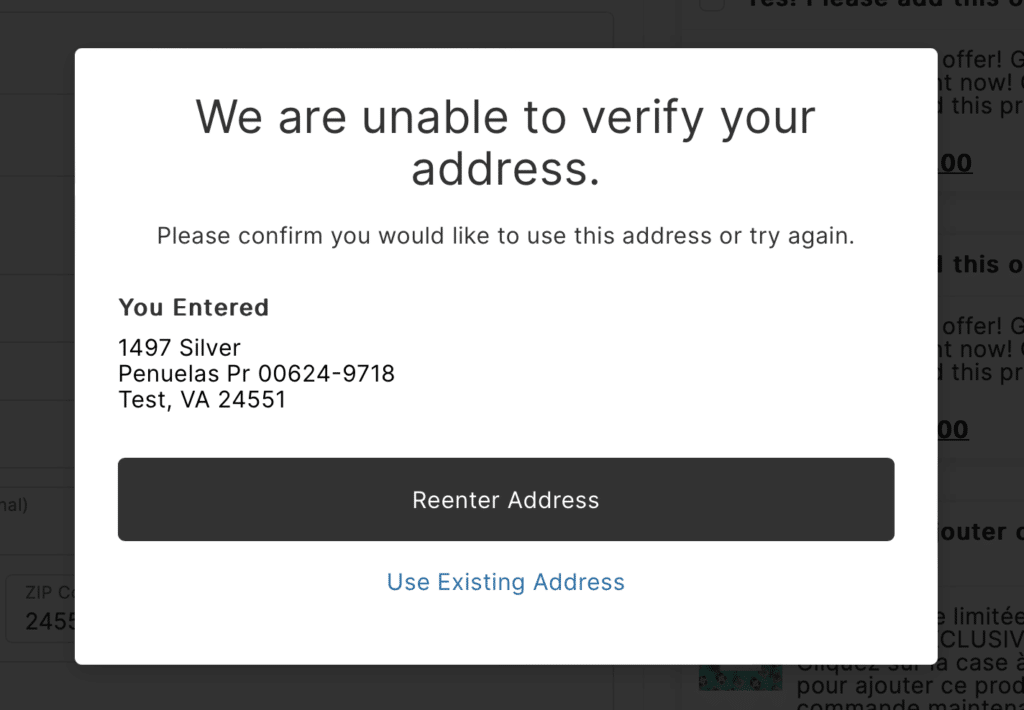
Task: Click the underlined .00 price link below first offer
Action: point(955,162)
